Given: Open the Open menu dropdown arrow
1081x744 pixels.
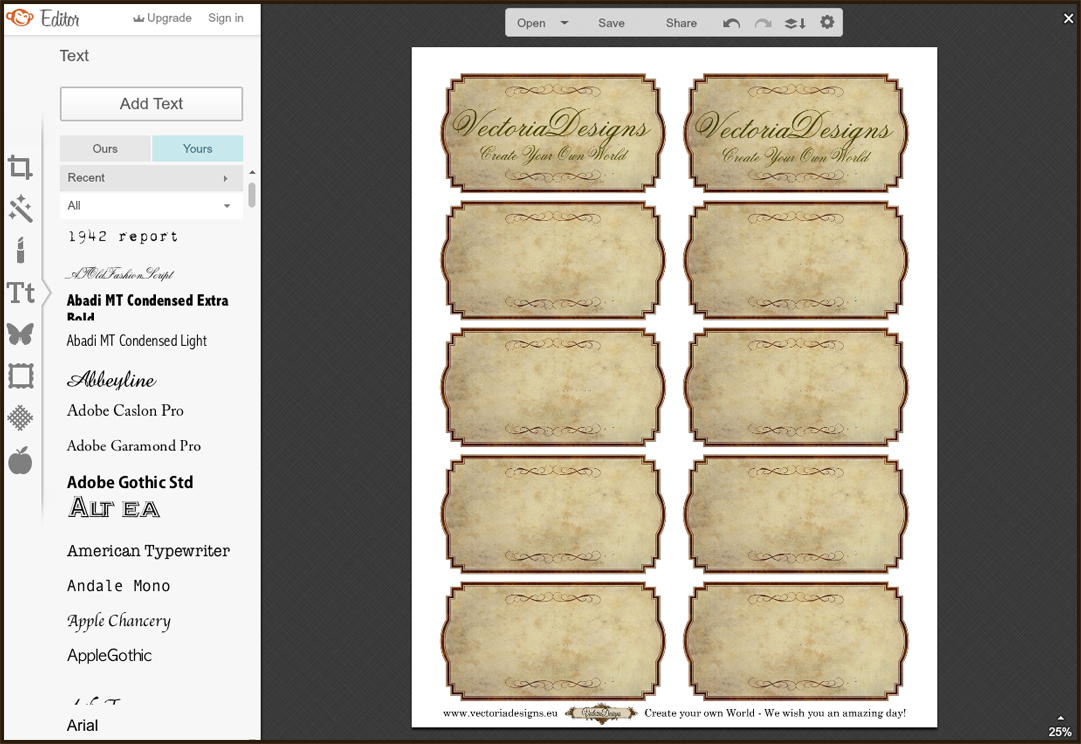Looking at the screenshot, I should (x=564, y=23).
